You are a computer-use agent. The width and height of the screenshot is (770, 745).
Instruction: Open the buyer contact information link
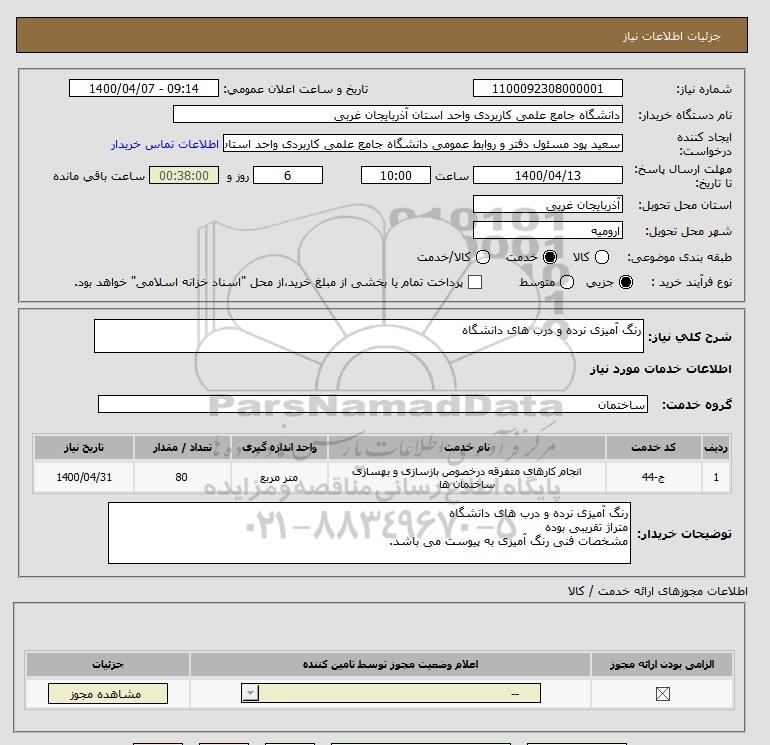165,144
